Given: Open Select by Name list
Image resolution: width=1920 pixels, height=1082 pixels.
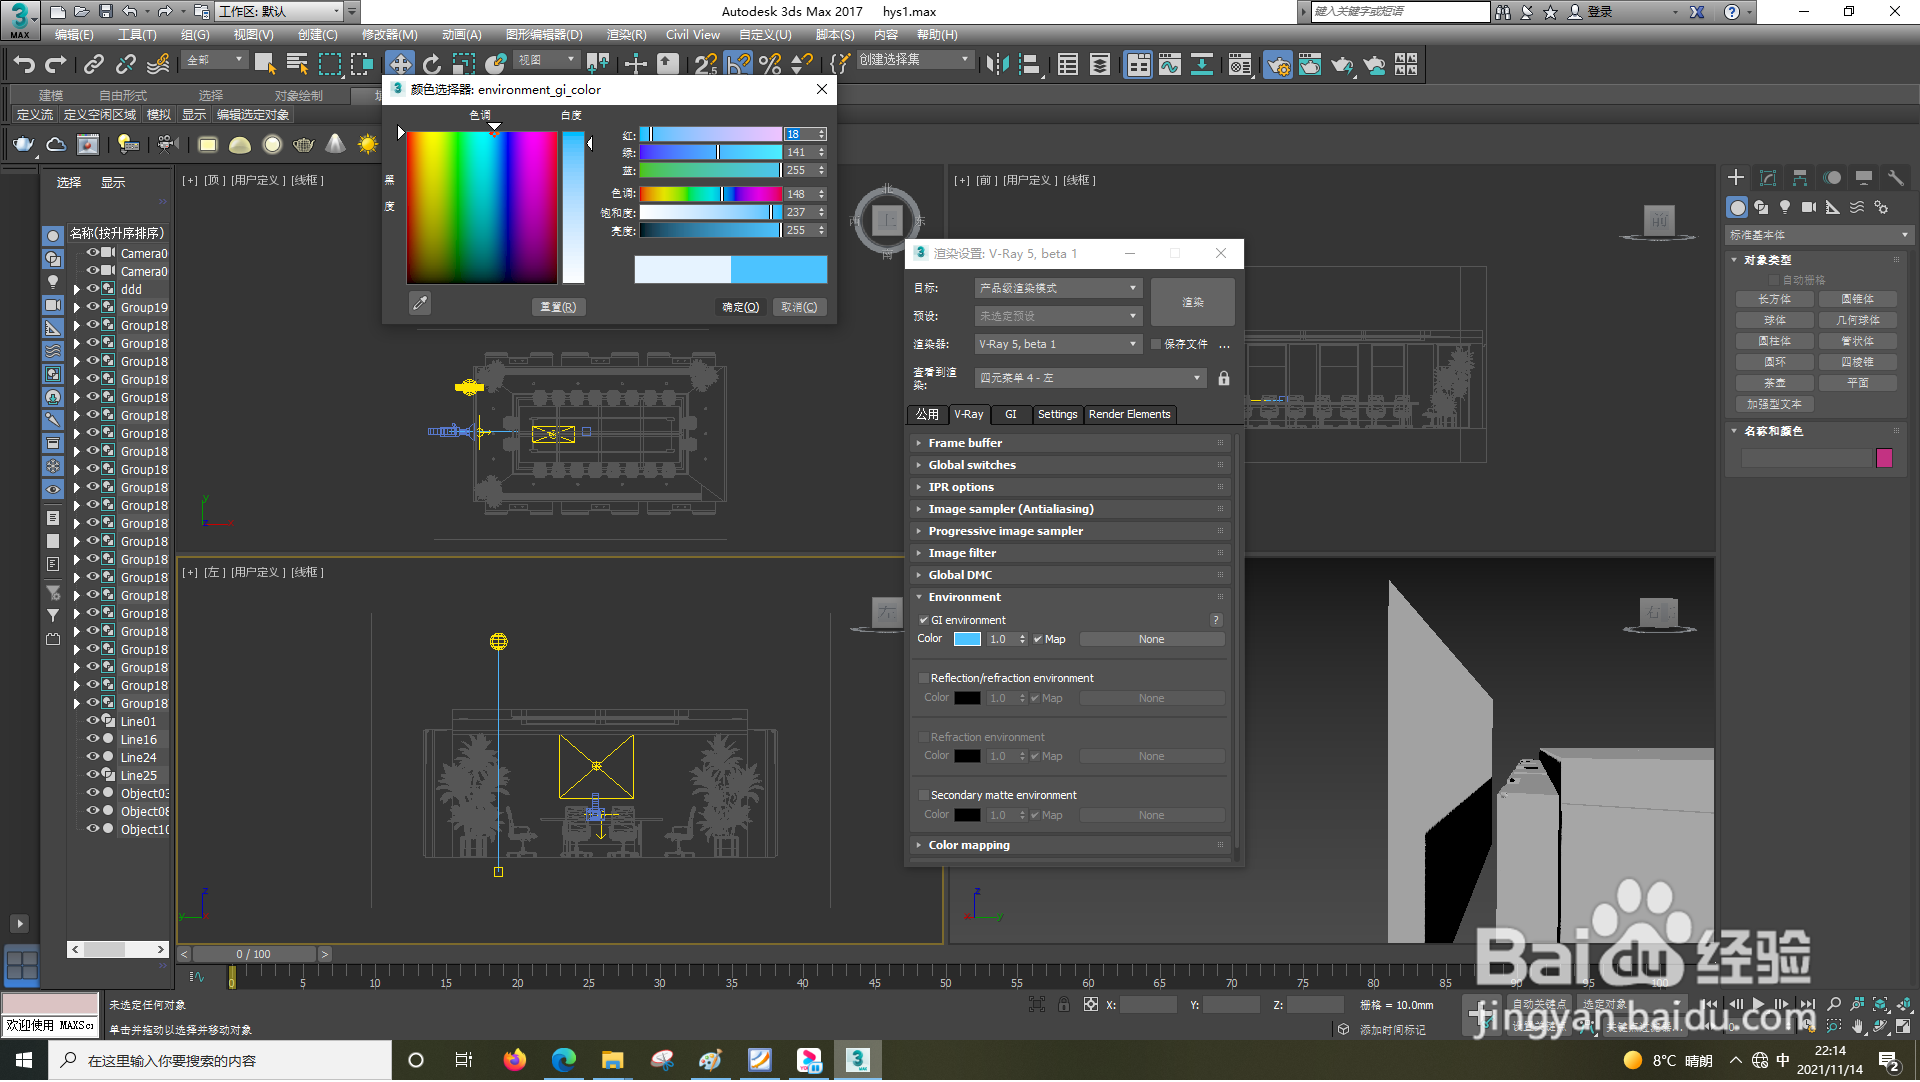Looking at the screenshot, I should (x=297, y=65).
